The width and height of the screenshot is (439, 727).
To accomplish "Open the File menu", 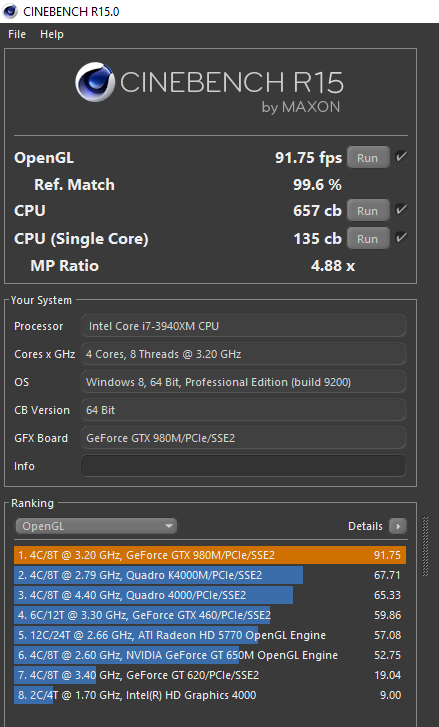I will click(17, 34).
